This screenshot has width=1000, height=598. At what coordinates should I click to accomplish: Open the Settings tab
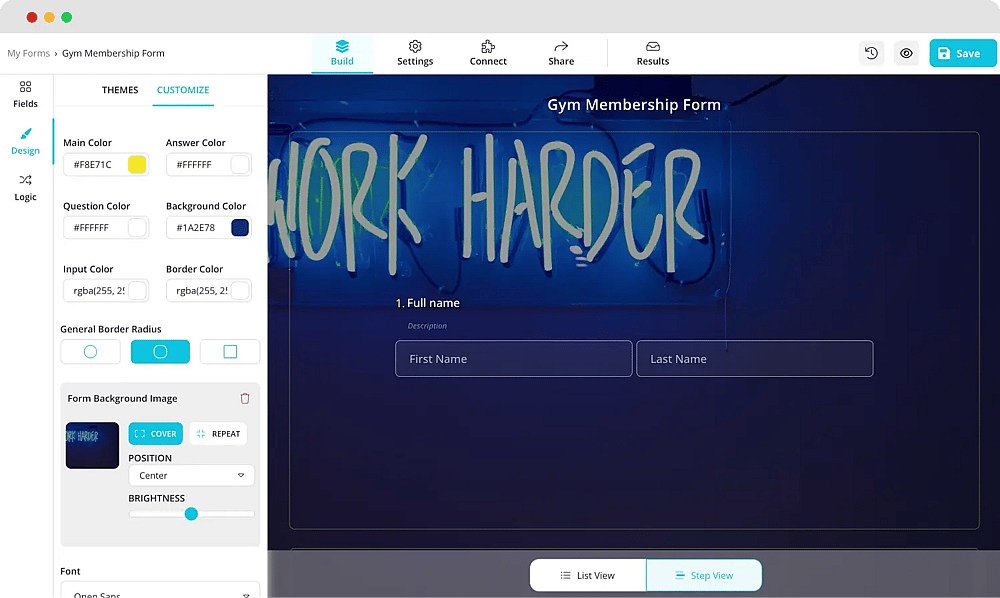point(415,54)
